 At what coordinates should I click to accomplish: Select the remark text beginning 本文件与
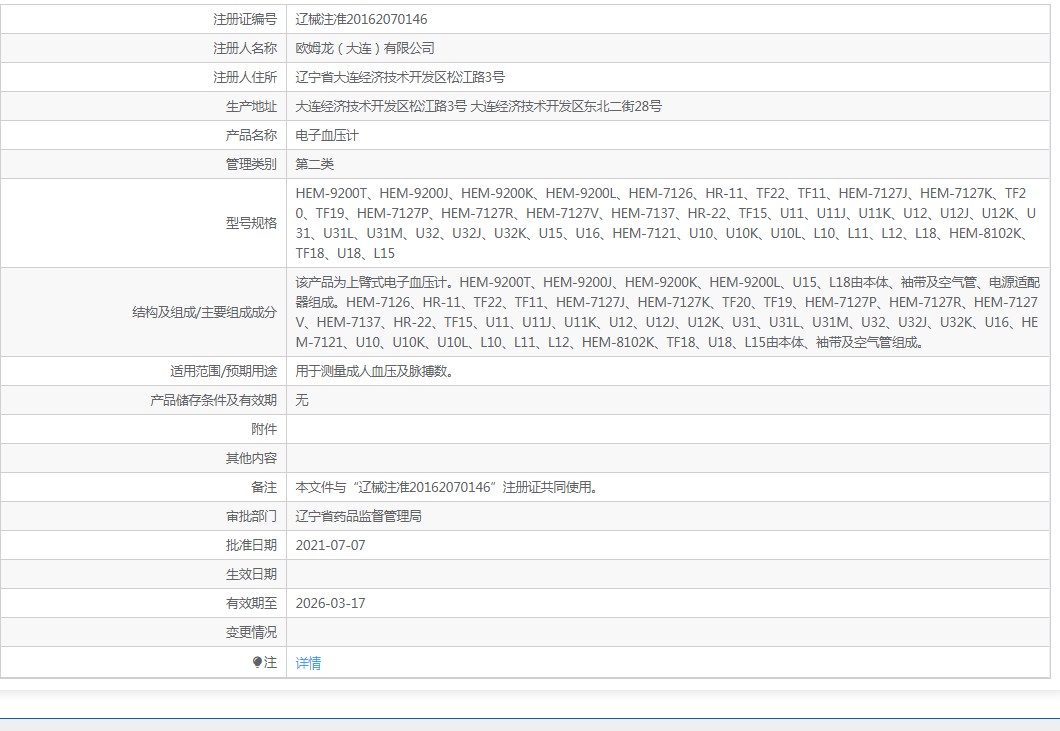tap(447, 488)
